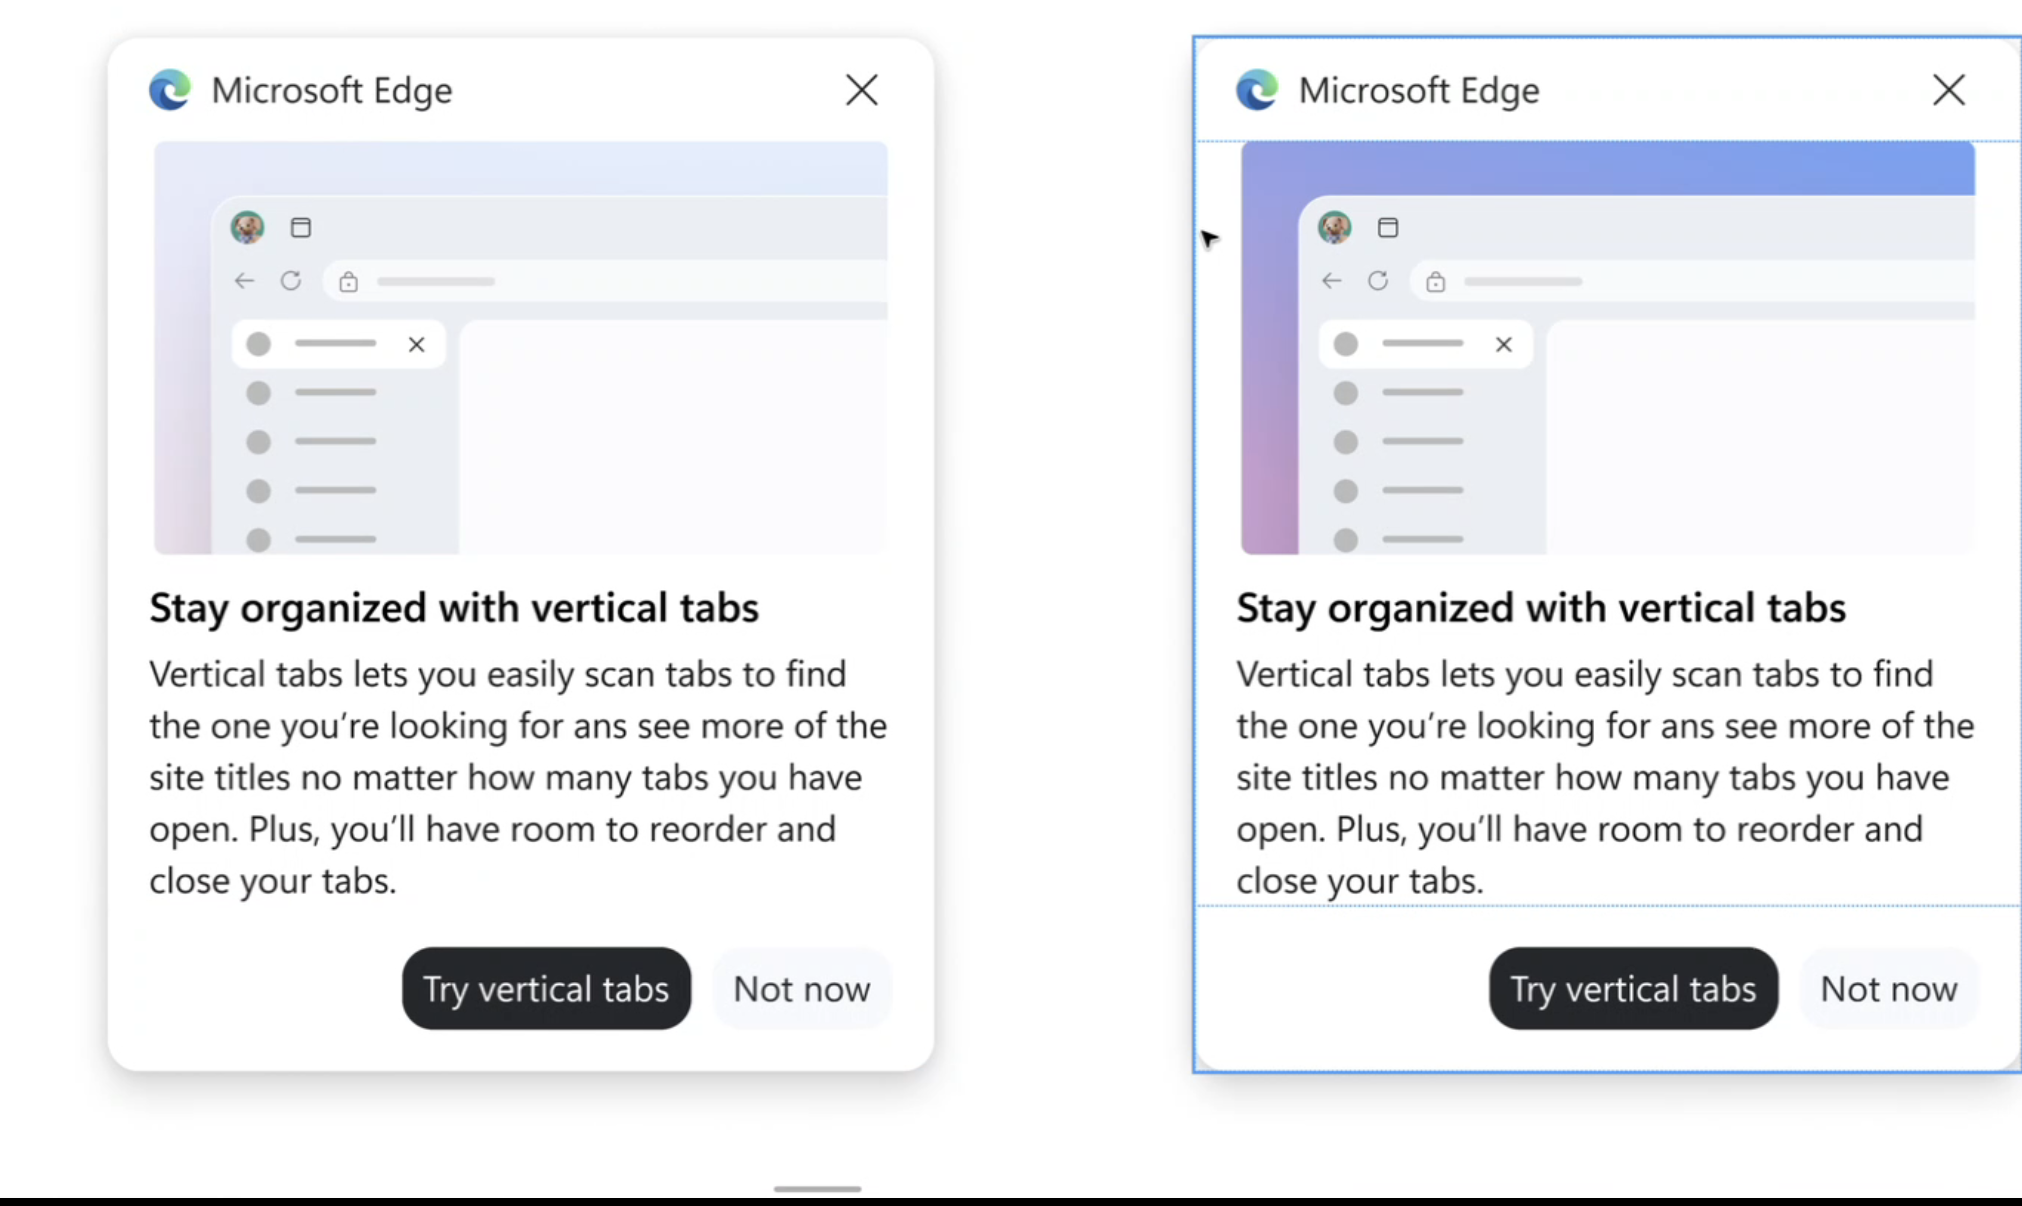This screenshot has height=1206, width=2022.
Task: Close the right Microsoft Edge dialog
Action: point(1948,90)
